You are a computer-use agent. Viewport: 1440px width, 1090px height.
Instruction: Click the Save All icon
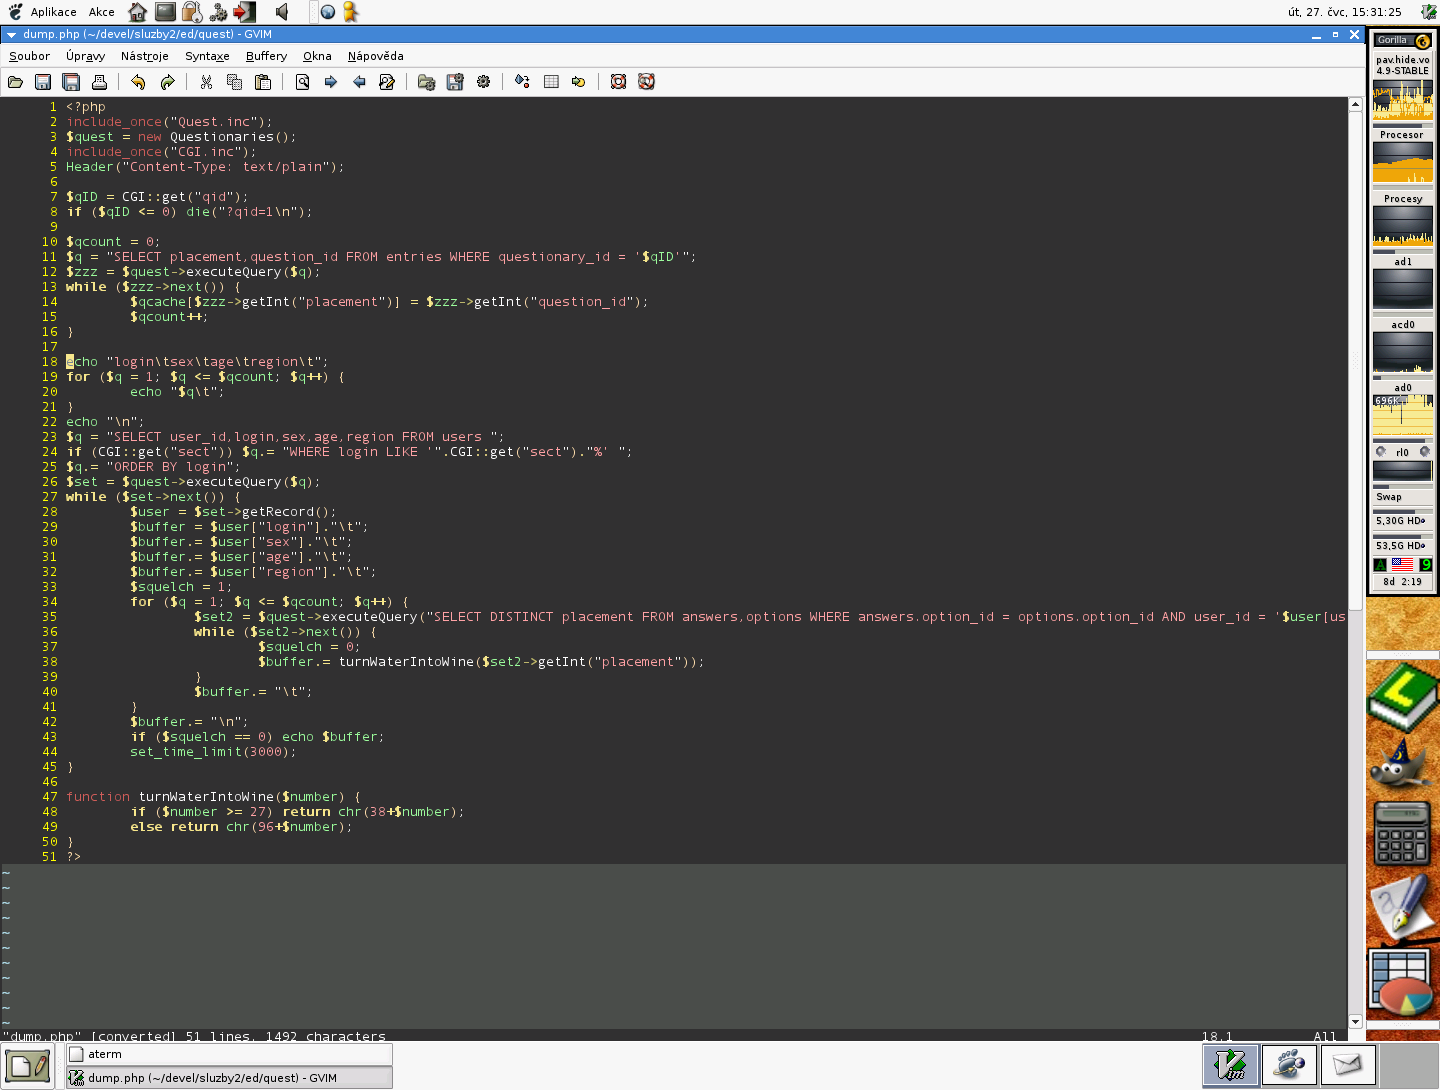click(71, 82)
